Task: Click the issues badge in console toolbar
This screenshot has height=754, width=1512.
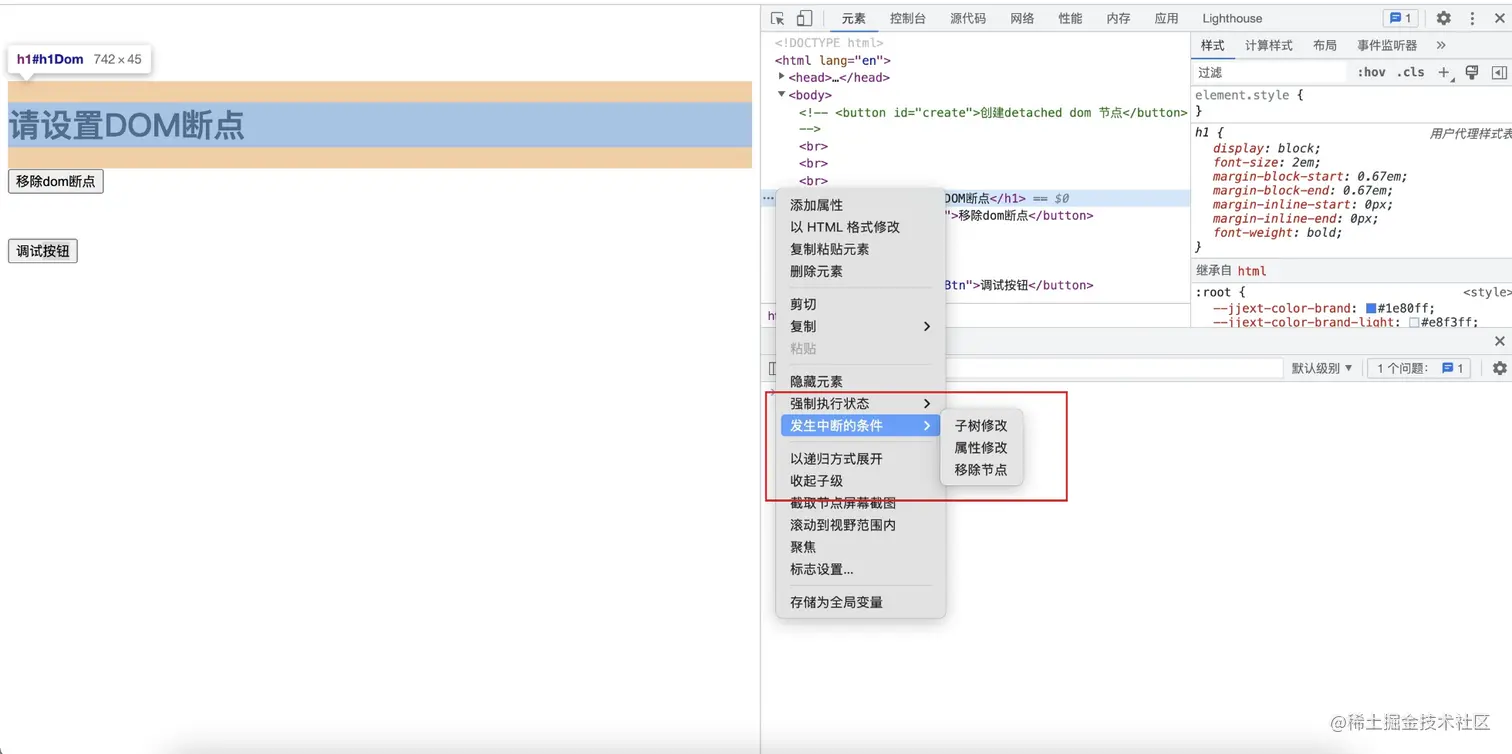Action: [1452, 368]
